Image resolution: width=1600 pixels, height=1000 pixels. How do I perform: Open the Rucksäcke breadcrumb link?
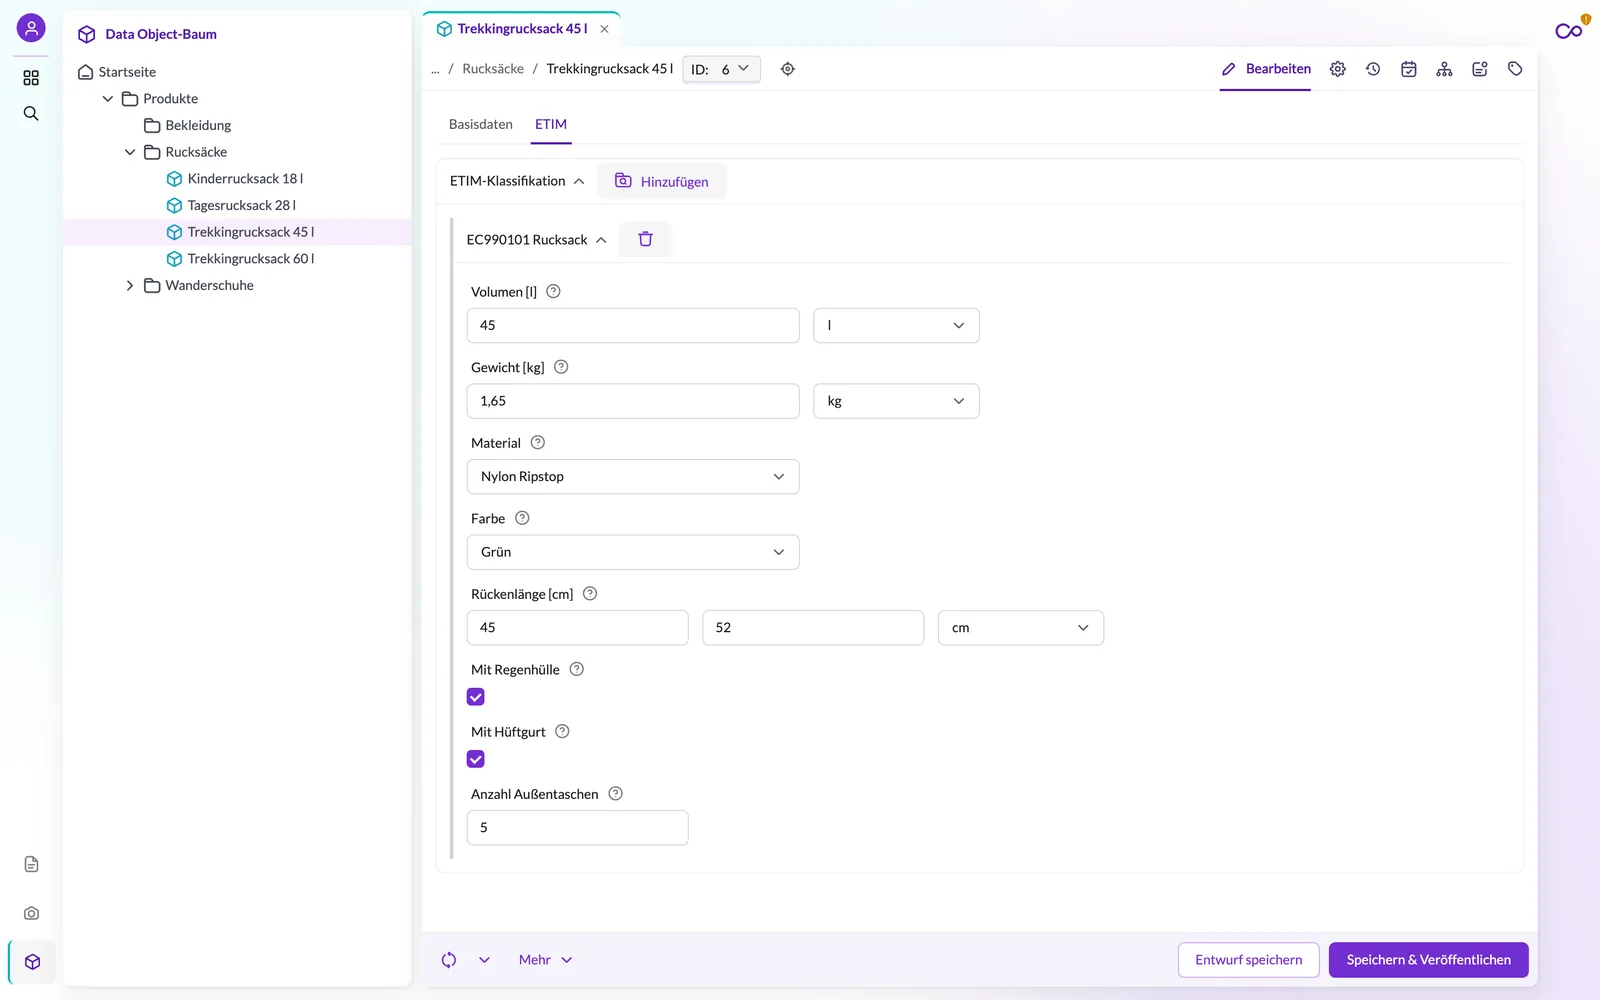pyautogui.click(x=493, y=69)
